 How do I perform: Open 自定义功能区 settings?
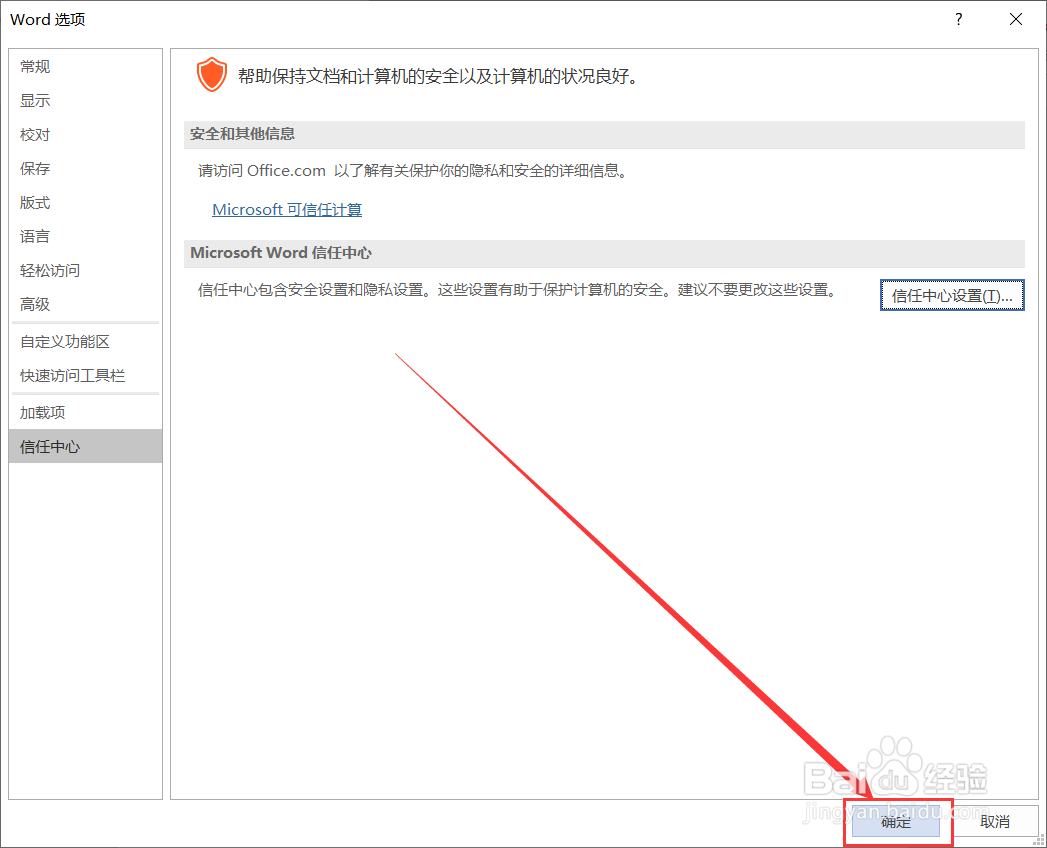pyautogui.click(x=85, y=342)
